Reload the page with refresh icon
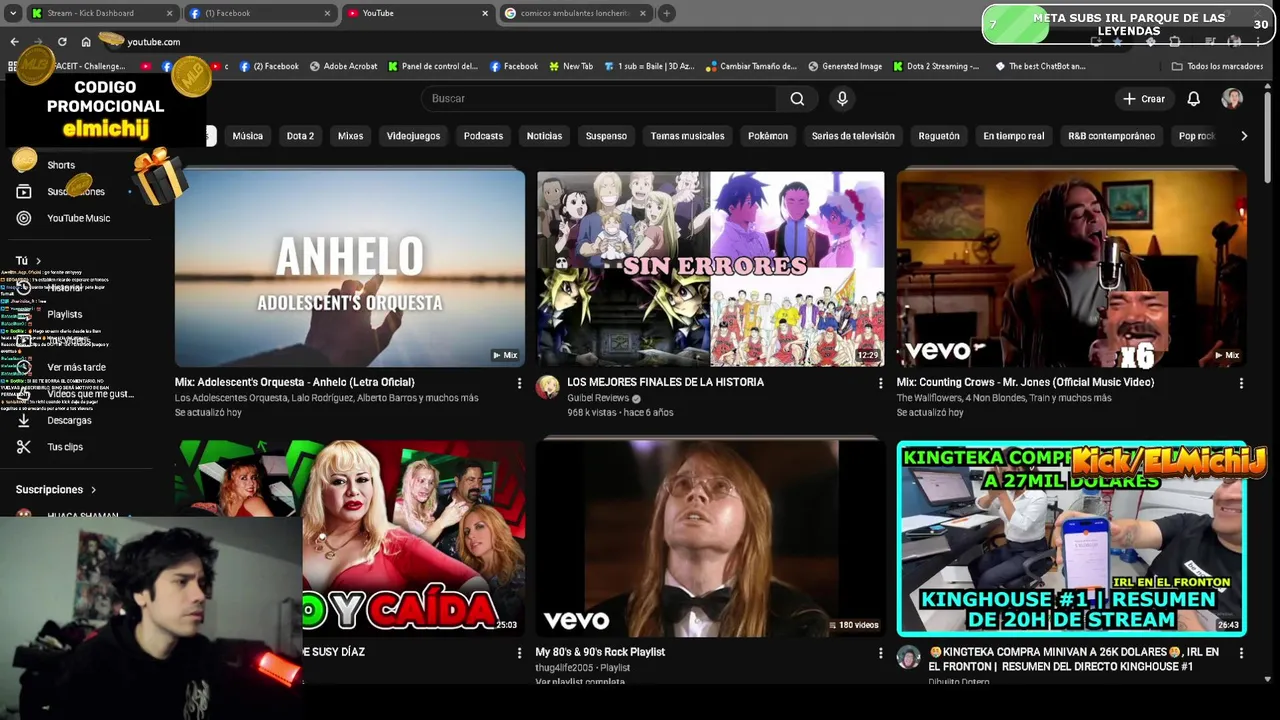The image size is (1280, 720). pyautogui.click(x=62, y=42)
